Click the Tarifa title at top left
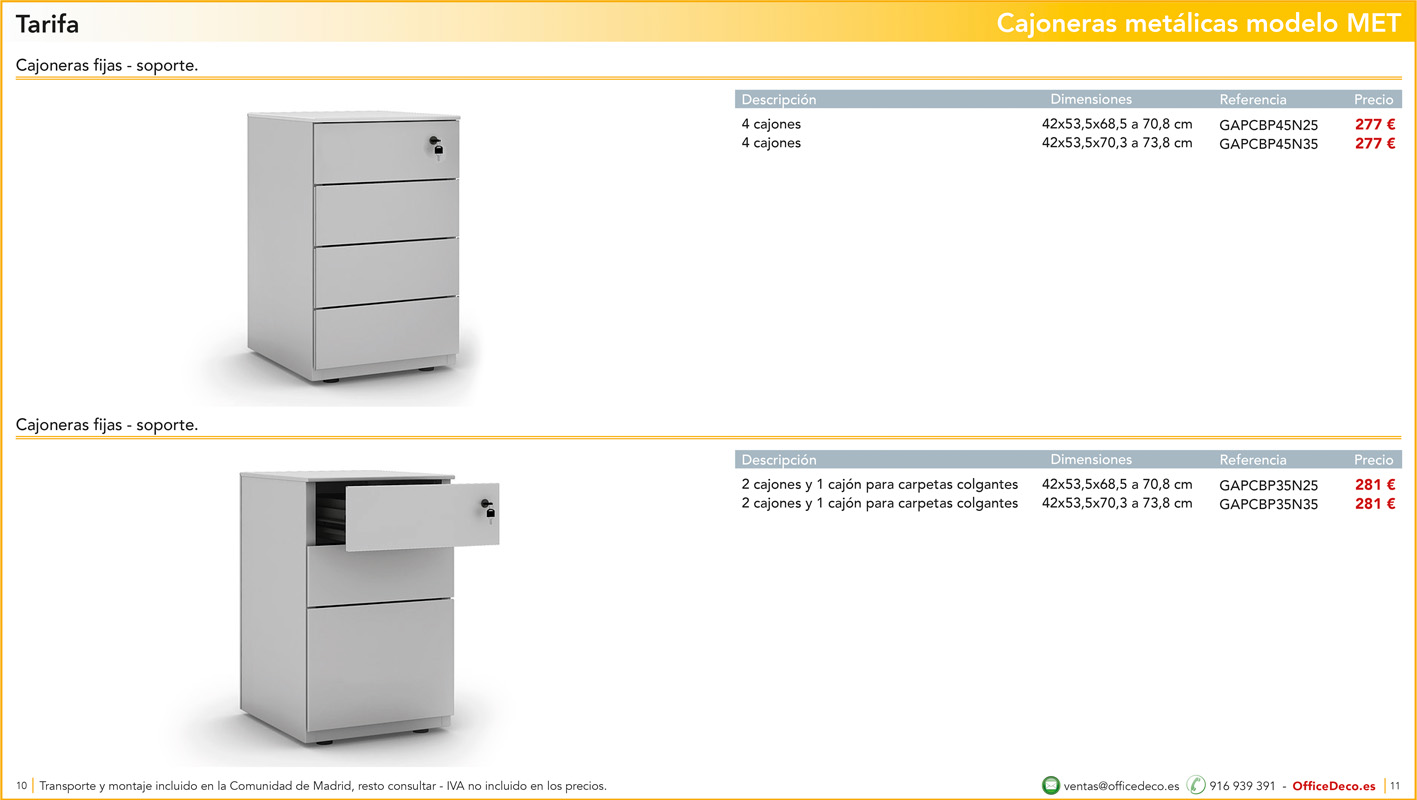 coord(47,24)
